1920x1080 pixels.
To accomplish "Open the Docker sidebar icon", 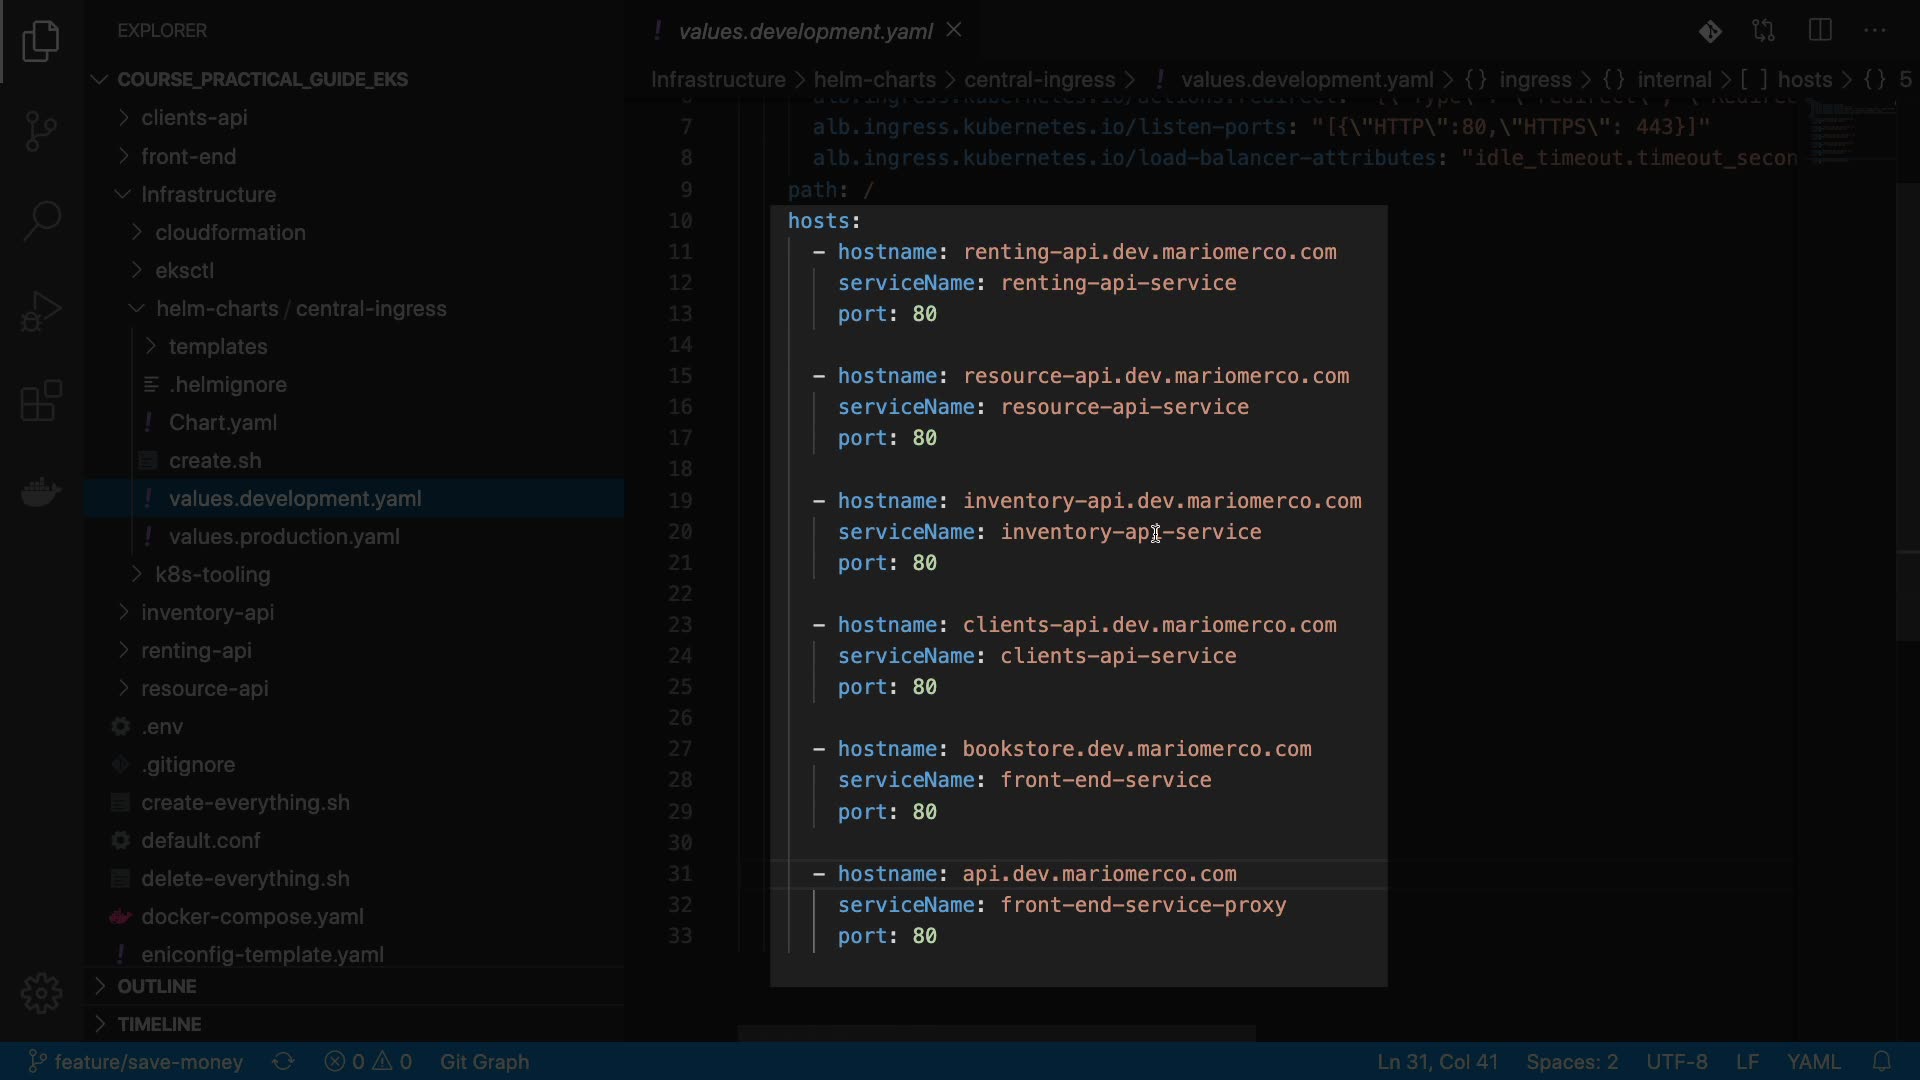I will (x=41, y=492).
